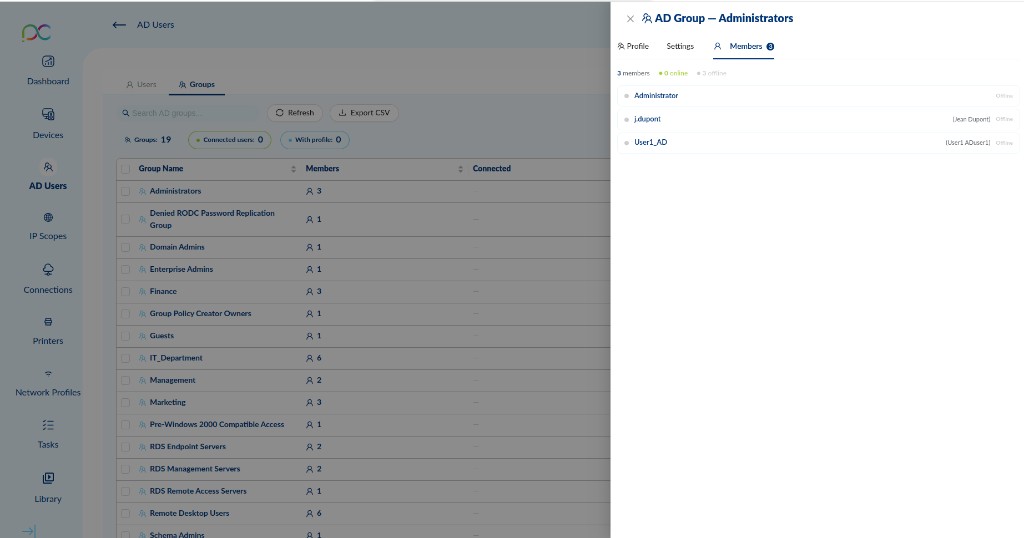Open the RDS Endpoint Servers group
The image size is (1024, 538).
point(187,447)
